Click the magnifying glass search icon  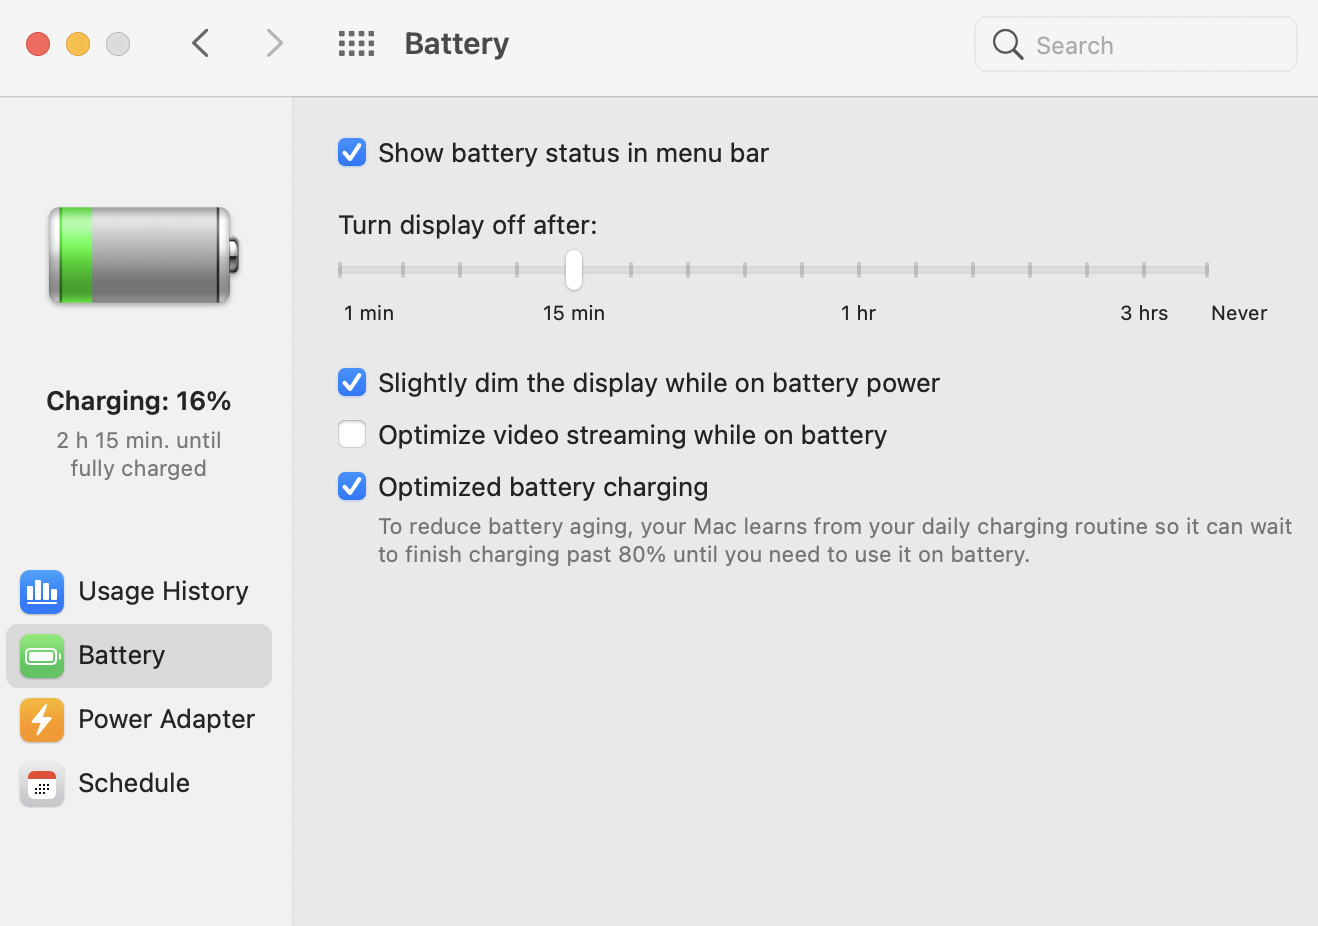click(1008, 45)
